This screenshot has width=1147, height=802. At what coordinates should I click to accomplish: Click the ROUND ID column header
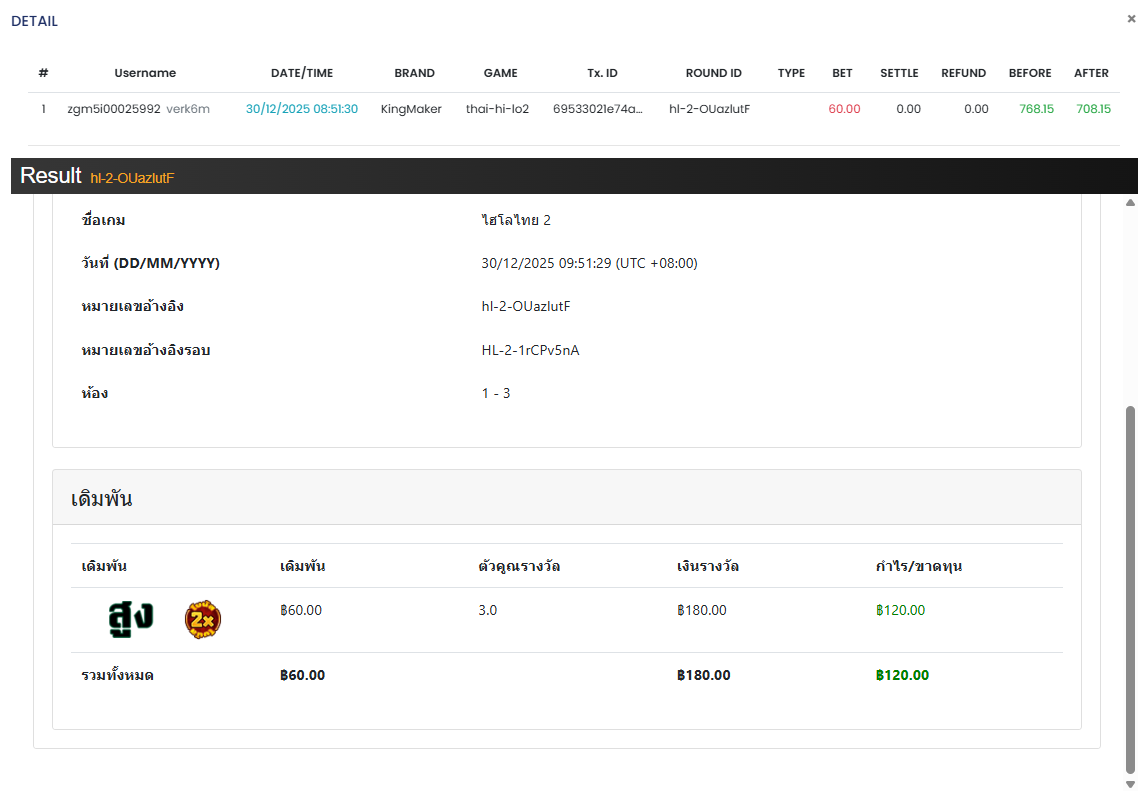click(713, 73)
